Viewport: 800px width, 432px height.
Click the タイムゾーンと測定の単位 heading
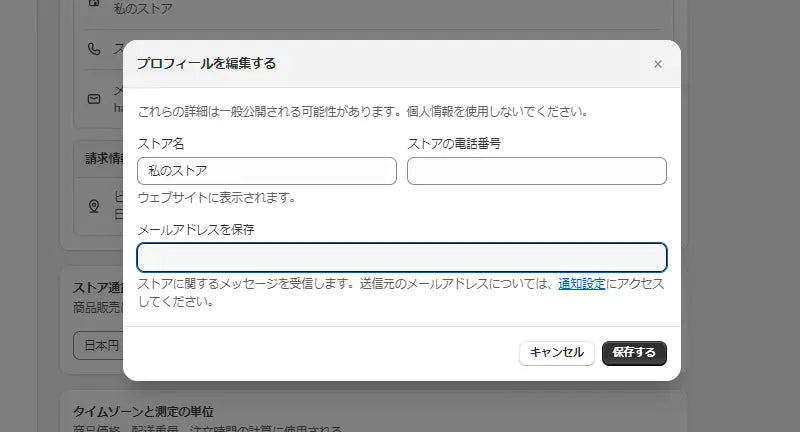point(143,411)
